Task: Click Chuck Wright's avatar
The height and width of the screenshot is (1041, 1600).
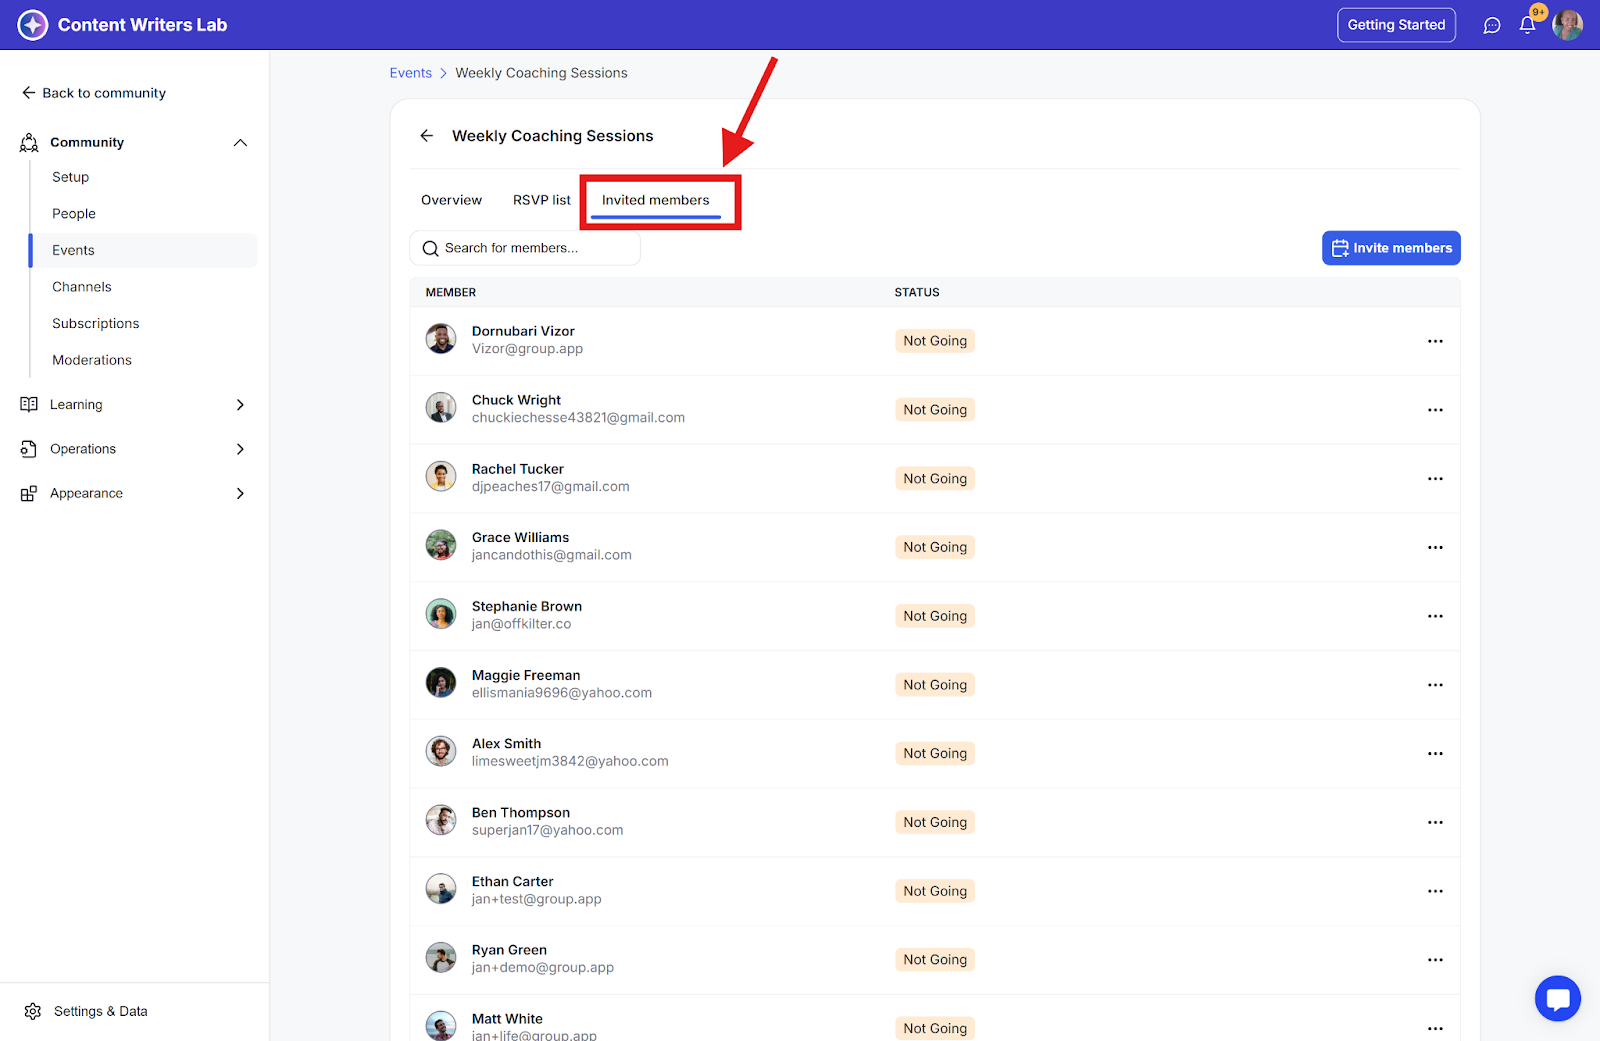Action: [441, 408]
